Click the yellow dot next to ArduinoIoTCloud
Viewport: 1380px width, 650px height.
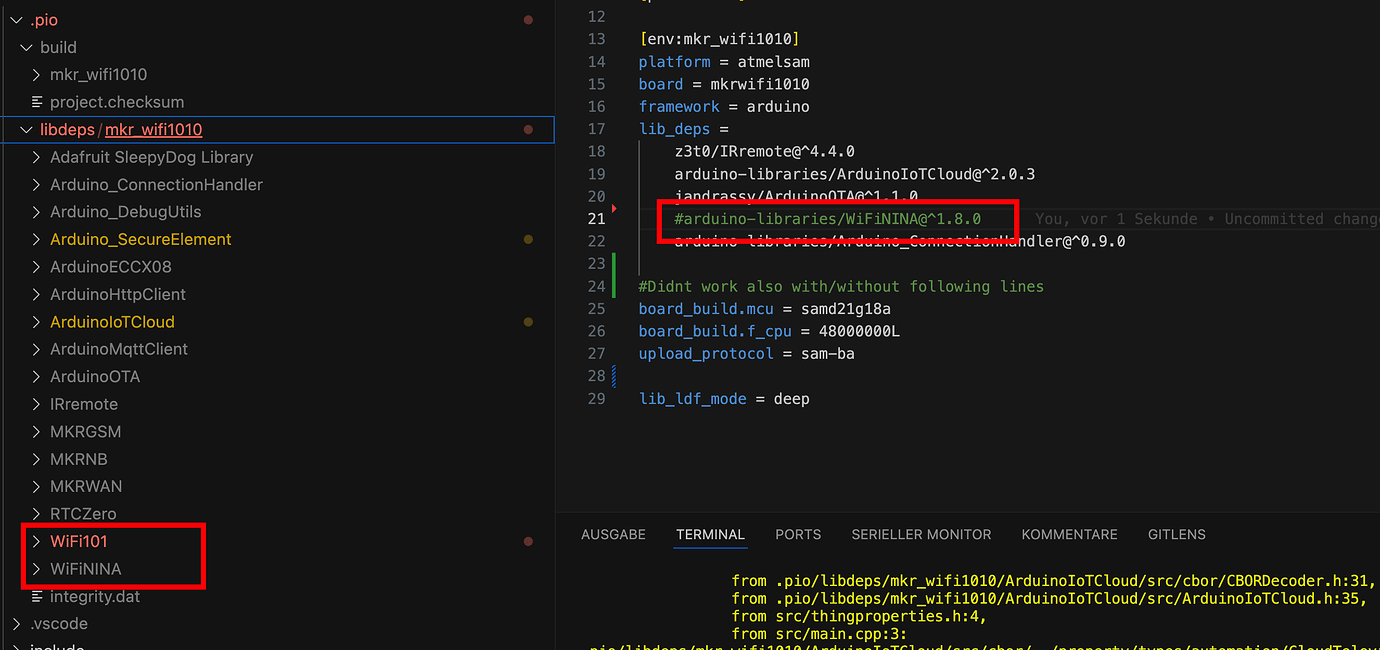pyautogui.click(x=528, y=321)
